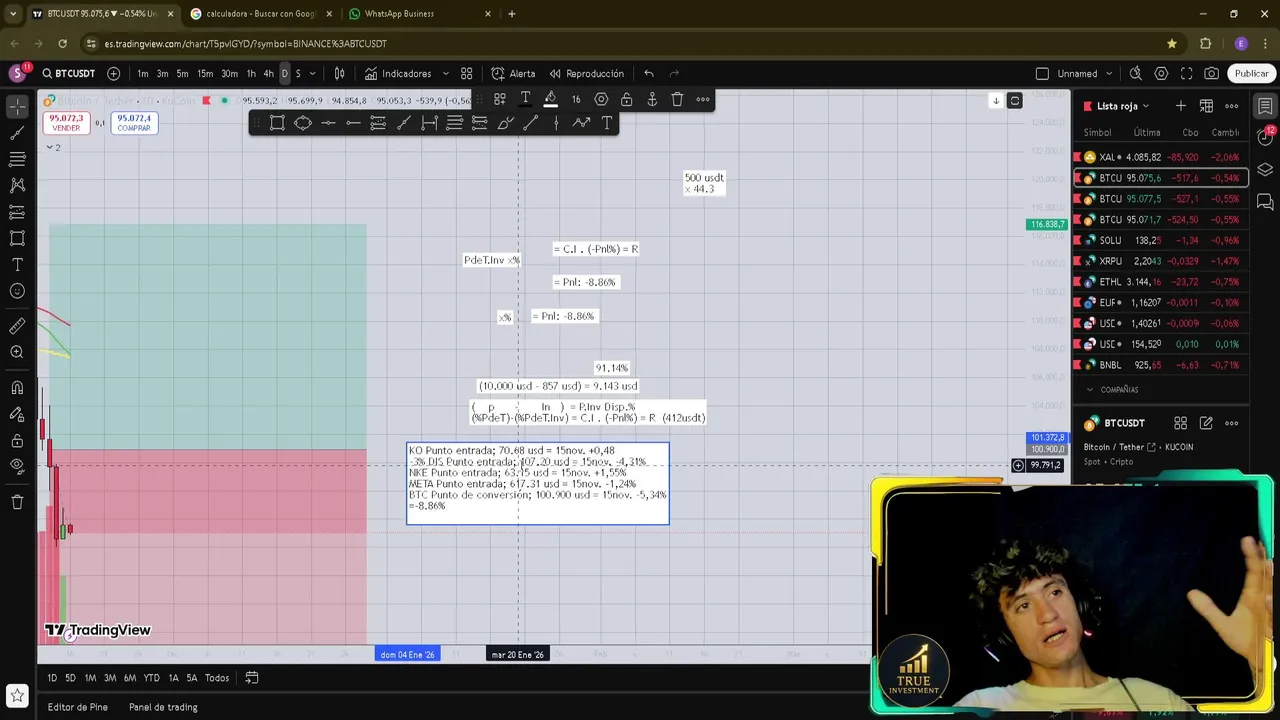Start bar Reproducción replay

click(585, 74)
